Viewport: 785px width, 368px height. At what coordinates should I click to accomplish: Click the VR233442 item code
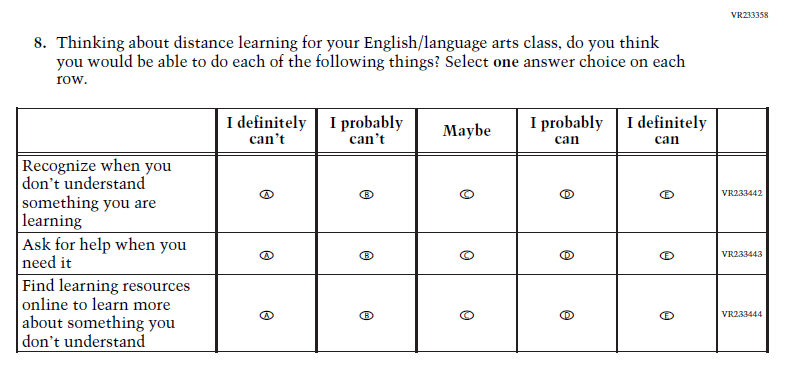pyautogui.click(x=742, y=193)
